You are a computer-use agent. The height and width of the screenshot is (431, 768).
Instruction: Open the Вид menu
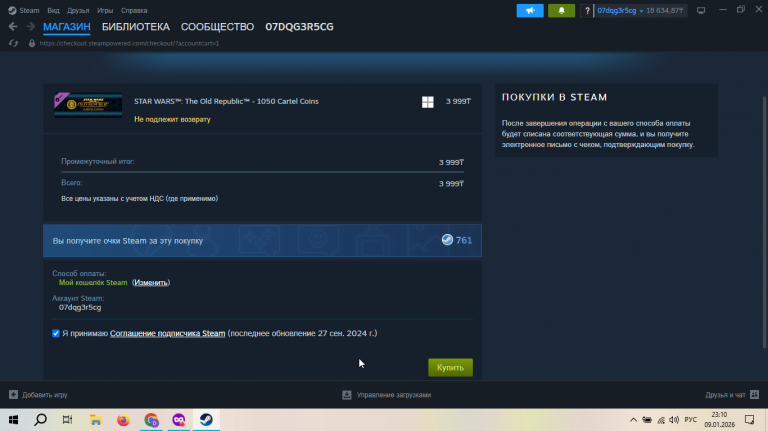(53, 10)
